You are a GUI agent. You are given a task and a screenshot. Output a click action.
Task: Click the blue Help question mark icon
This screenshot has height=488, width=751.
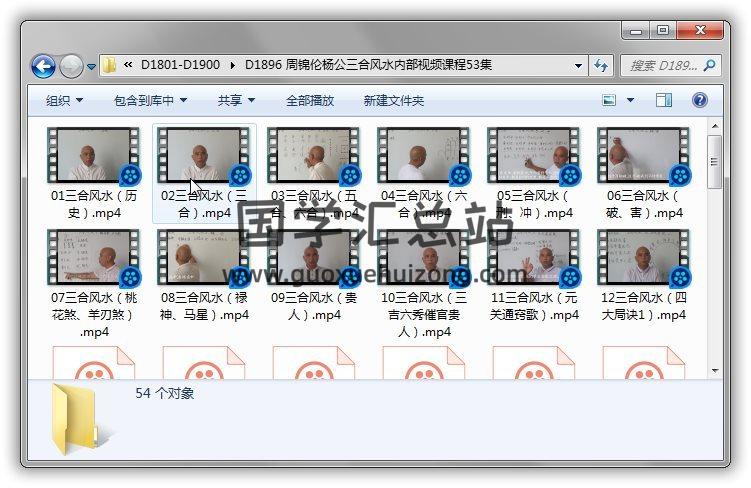pos(700,100)
